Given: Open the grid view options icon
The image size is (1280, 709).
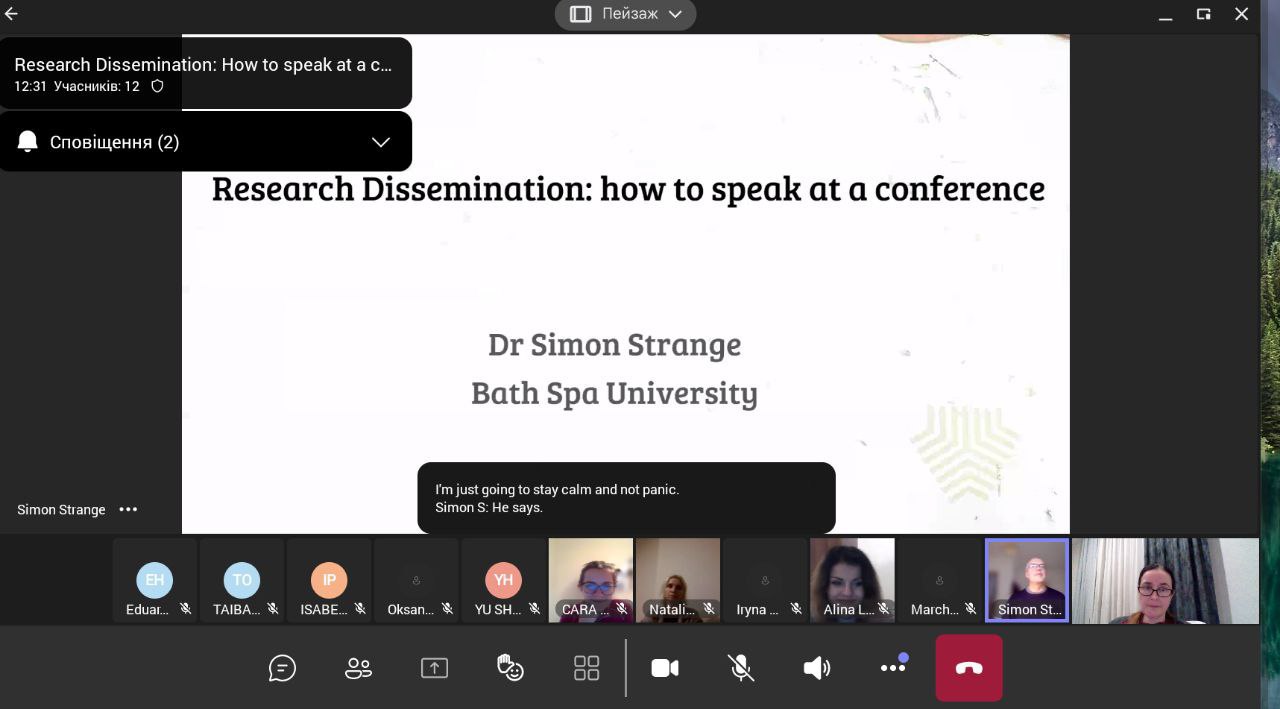Looking at the screenshot, I should point(587,668).
